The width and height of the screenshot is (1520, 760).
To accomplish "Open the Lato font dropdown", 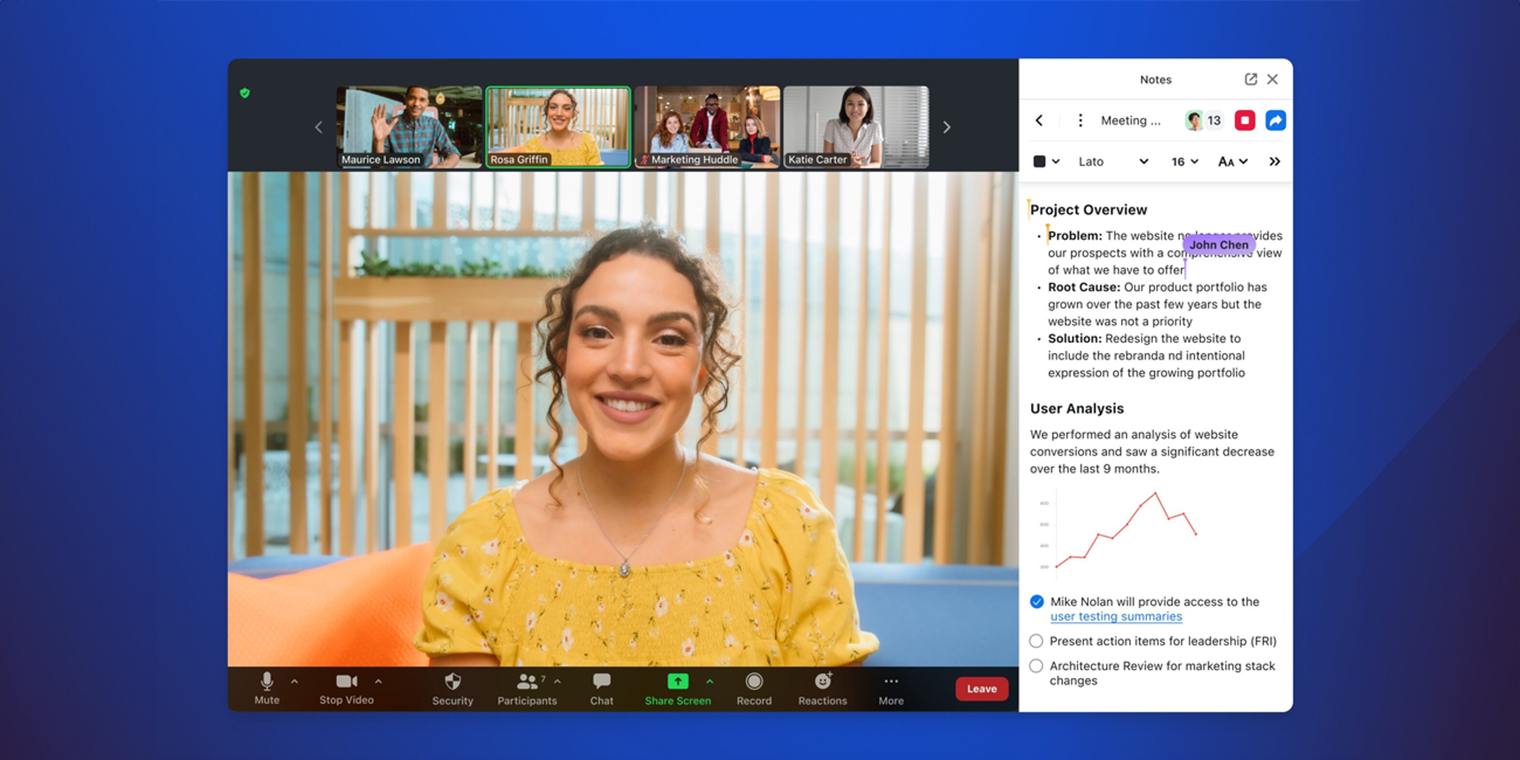I will (1112, 161).
